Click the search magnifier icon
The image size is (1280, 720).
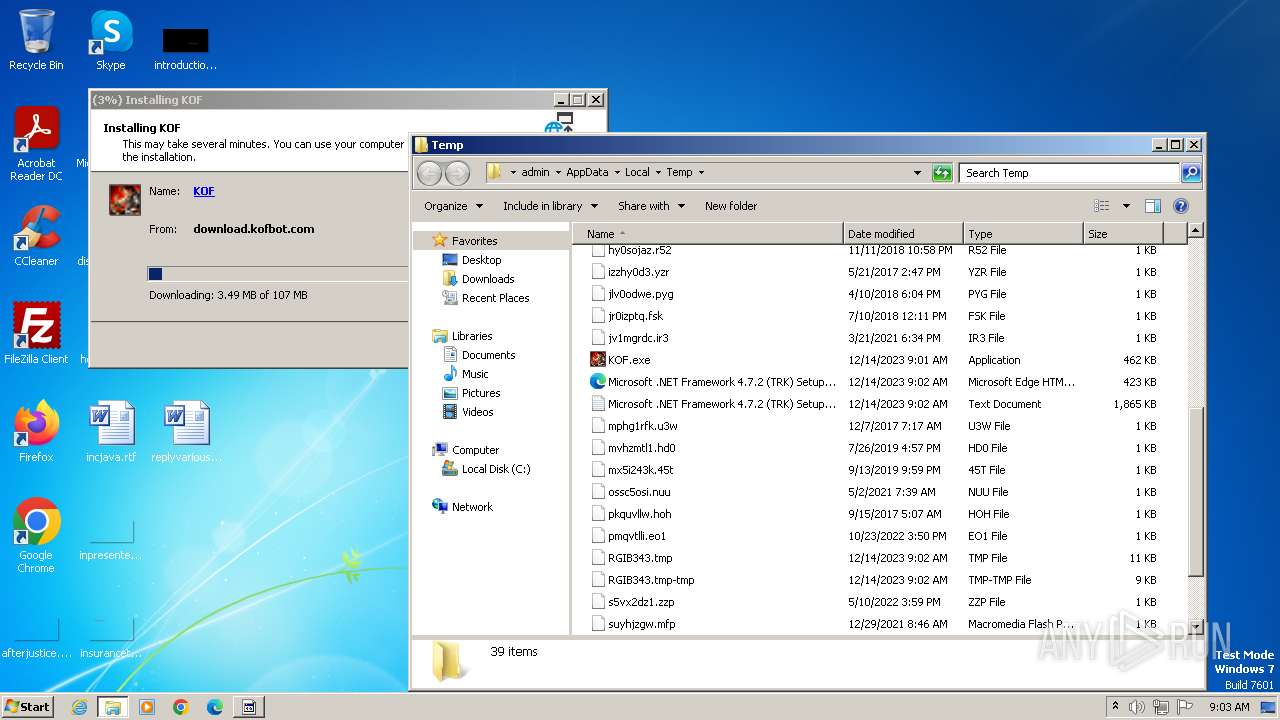point(1190,173)
